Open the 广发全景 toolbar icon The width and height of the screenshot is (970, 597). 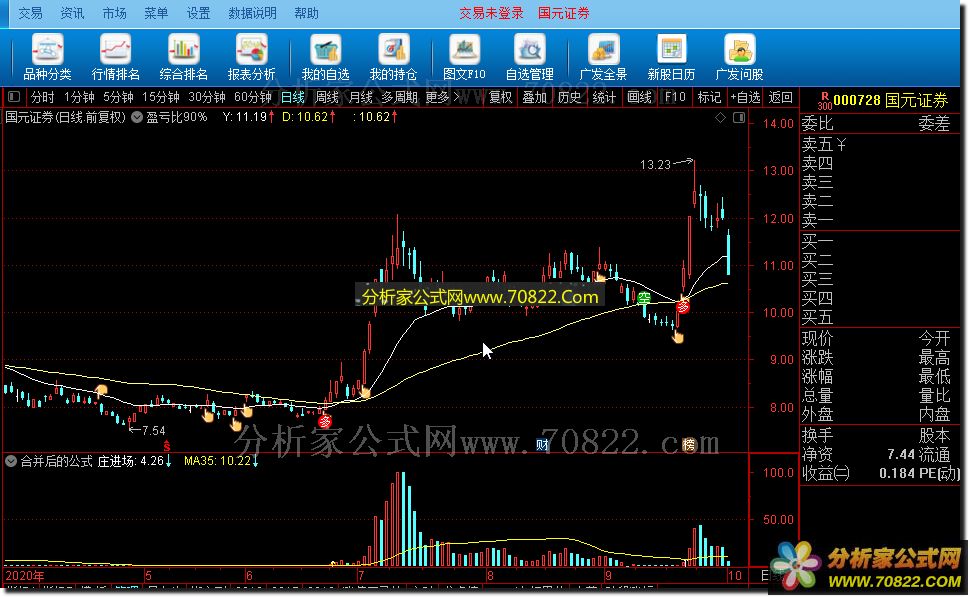(603, 58)
